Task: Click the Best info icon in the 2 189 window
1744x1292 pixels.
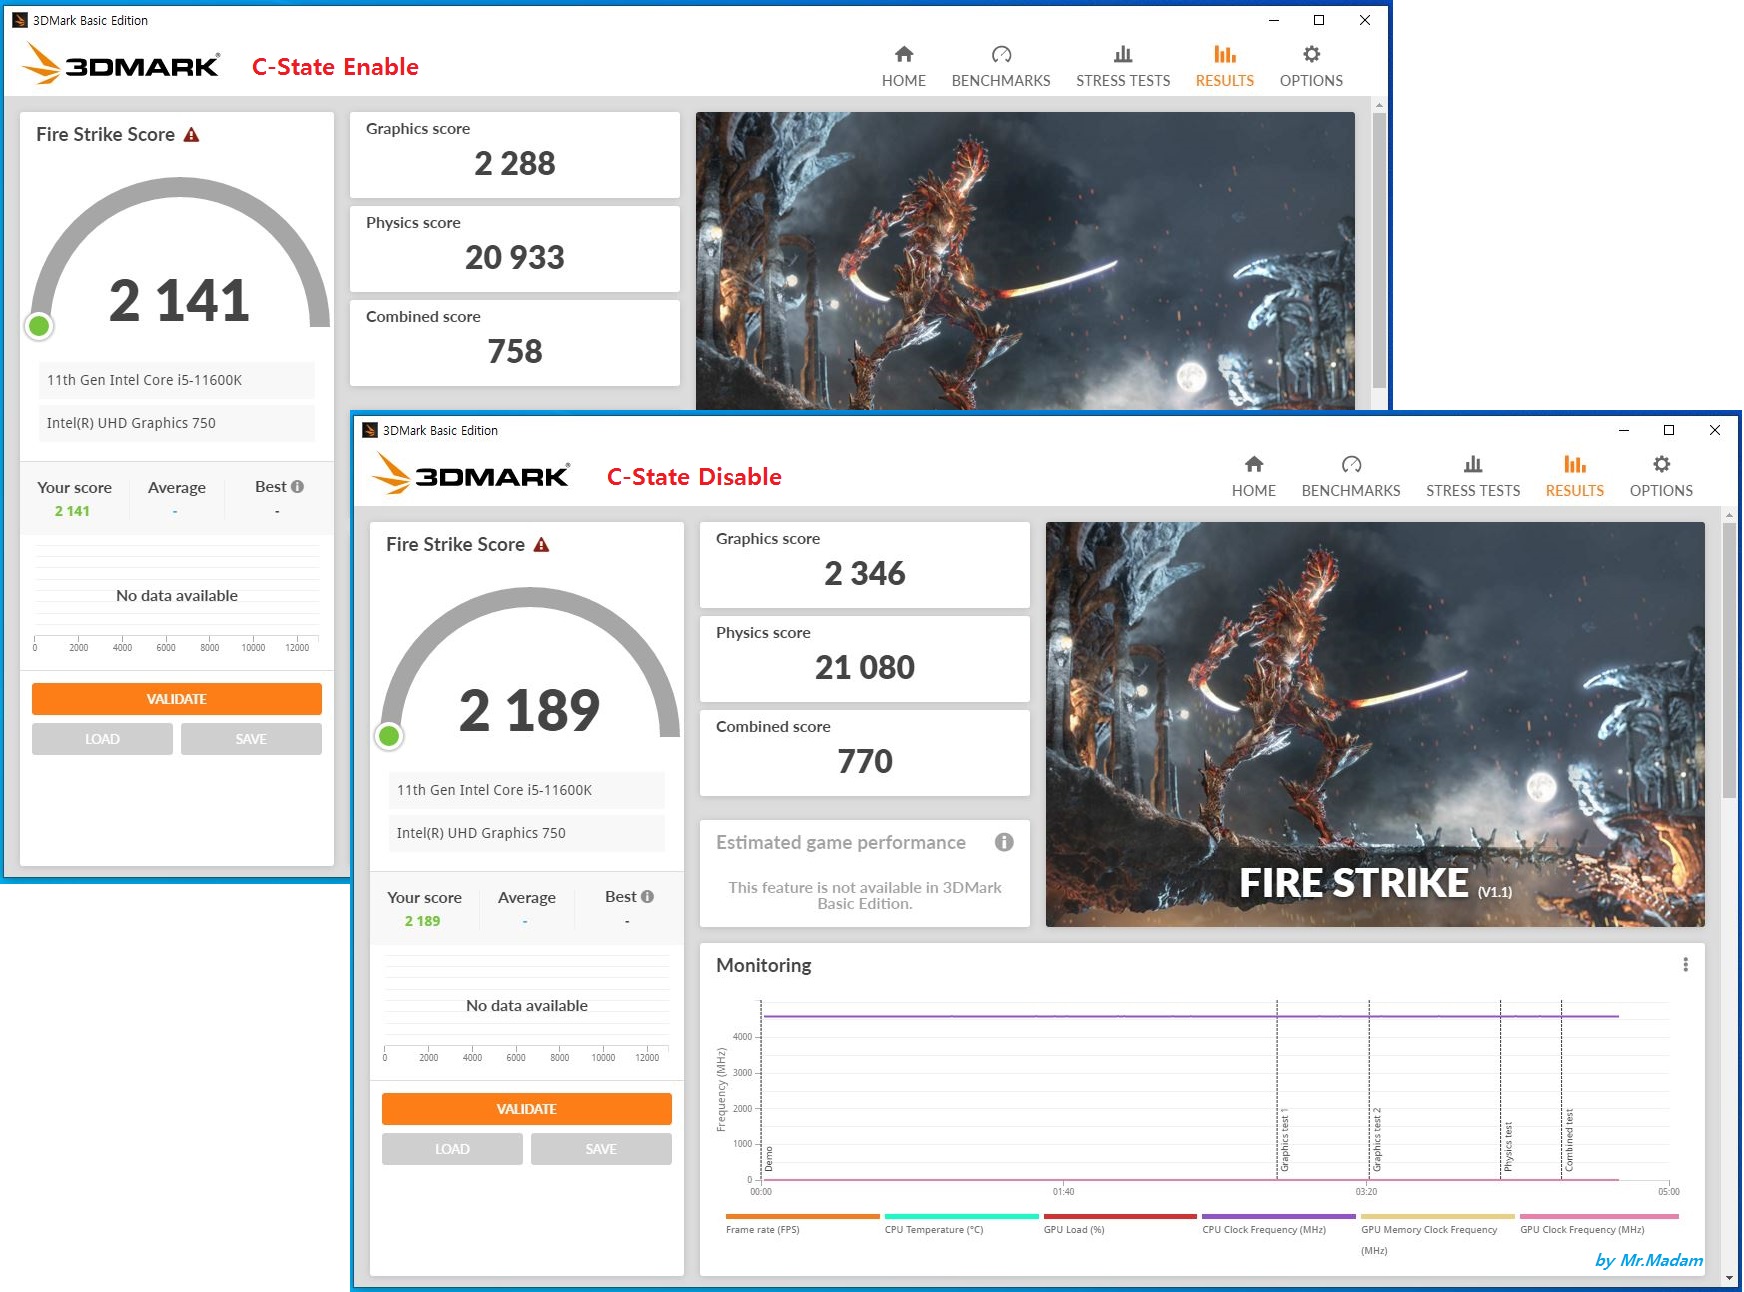Action: pyautogui.click(x=647, y=897)
